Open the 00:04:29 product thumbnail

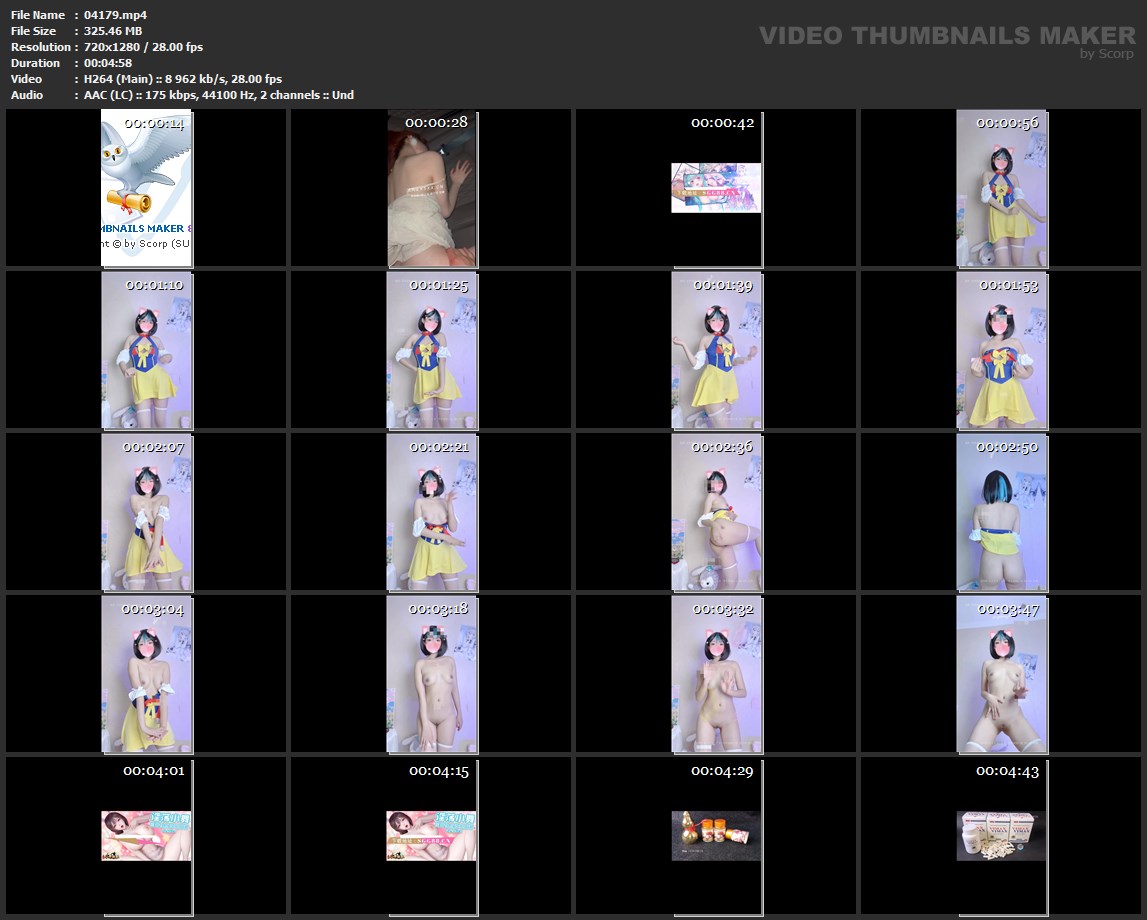tap(716, 836)
